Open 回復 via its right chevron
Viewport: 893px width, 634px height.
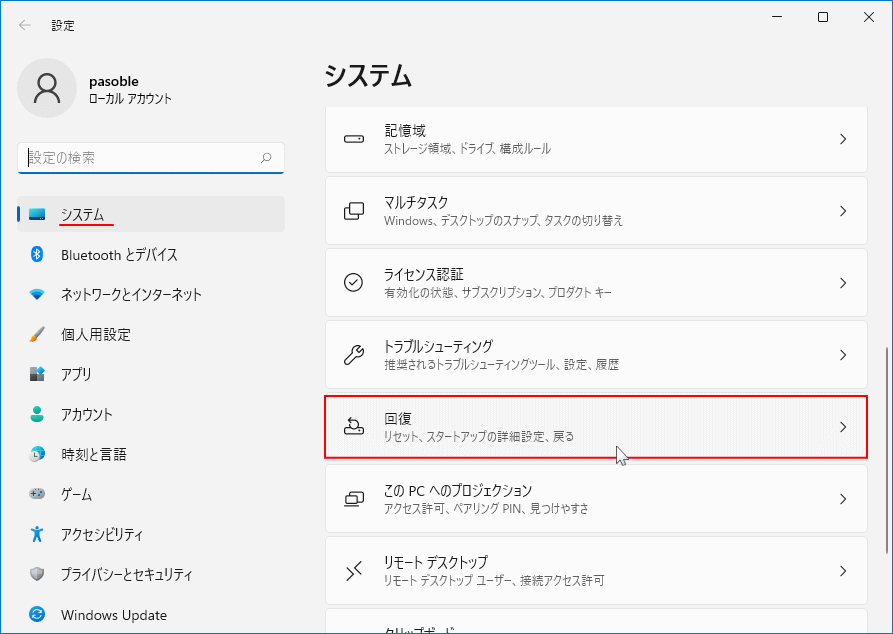point(843,427)
